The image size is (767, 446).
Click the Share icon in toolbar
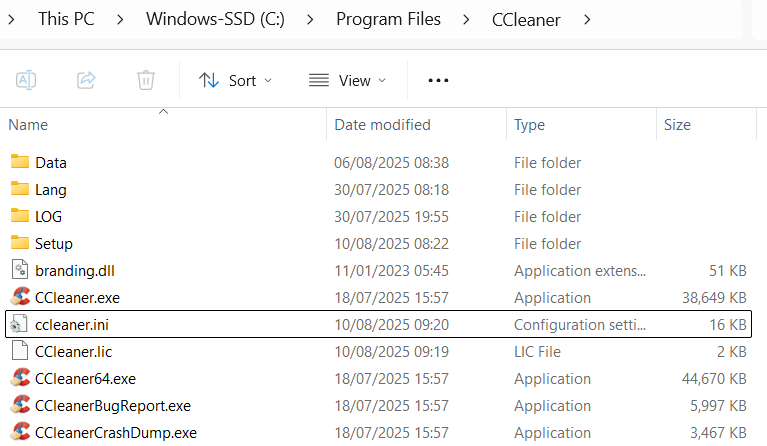click(x=86, y=80)
